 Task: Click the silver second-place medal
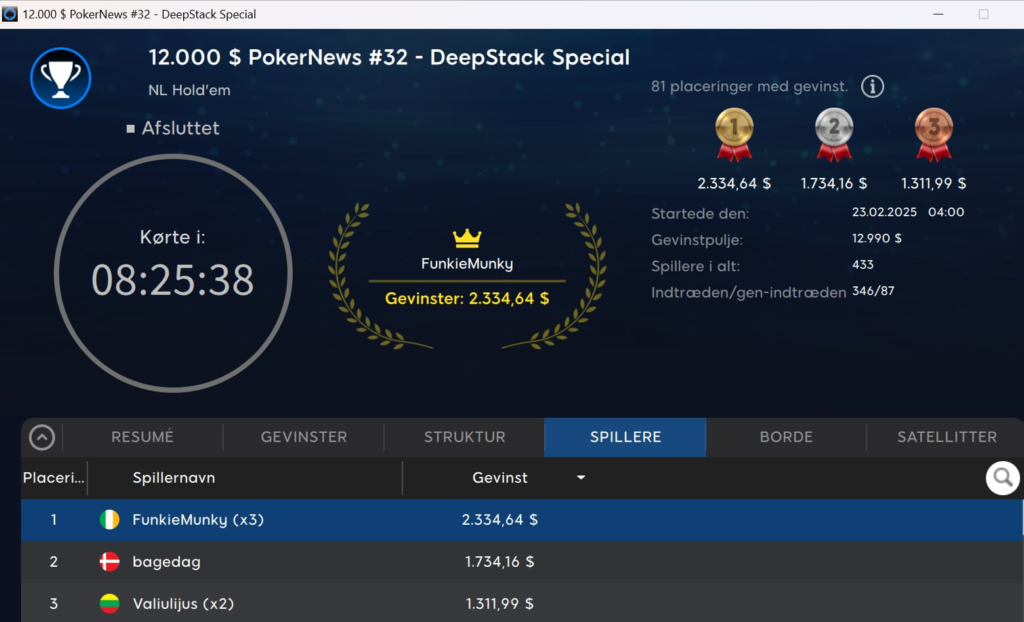click(x=834, y=135)
